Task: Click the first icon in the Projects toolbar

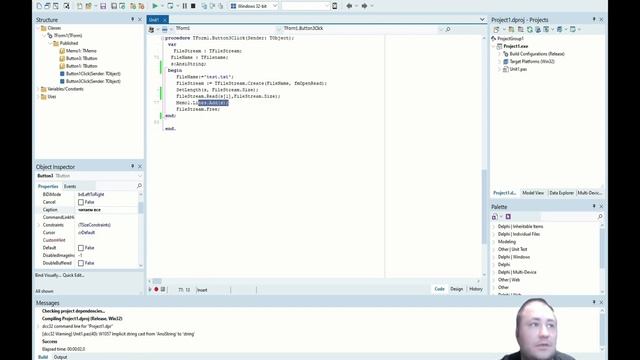Action: coord(496,29)
